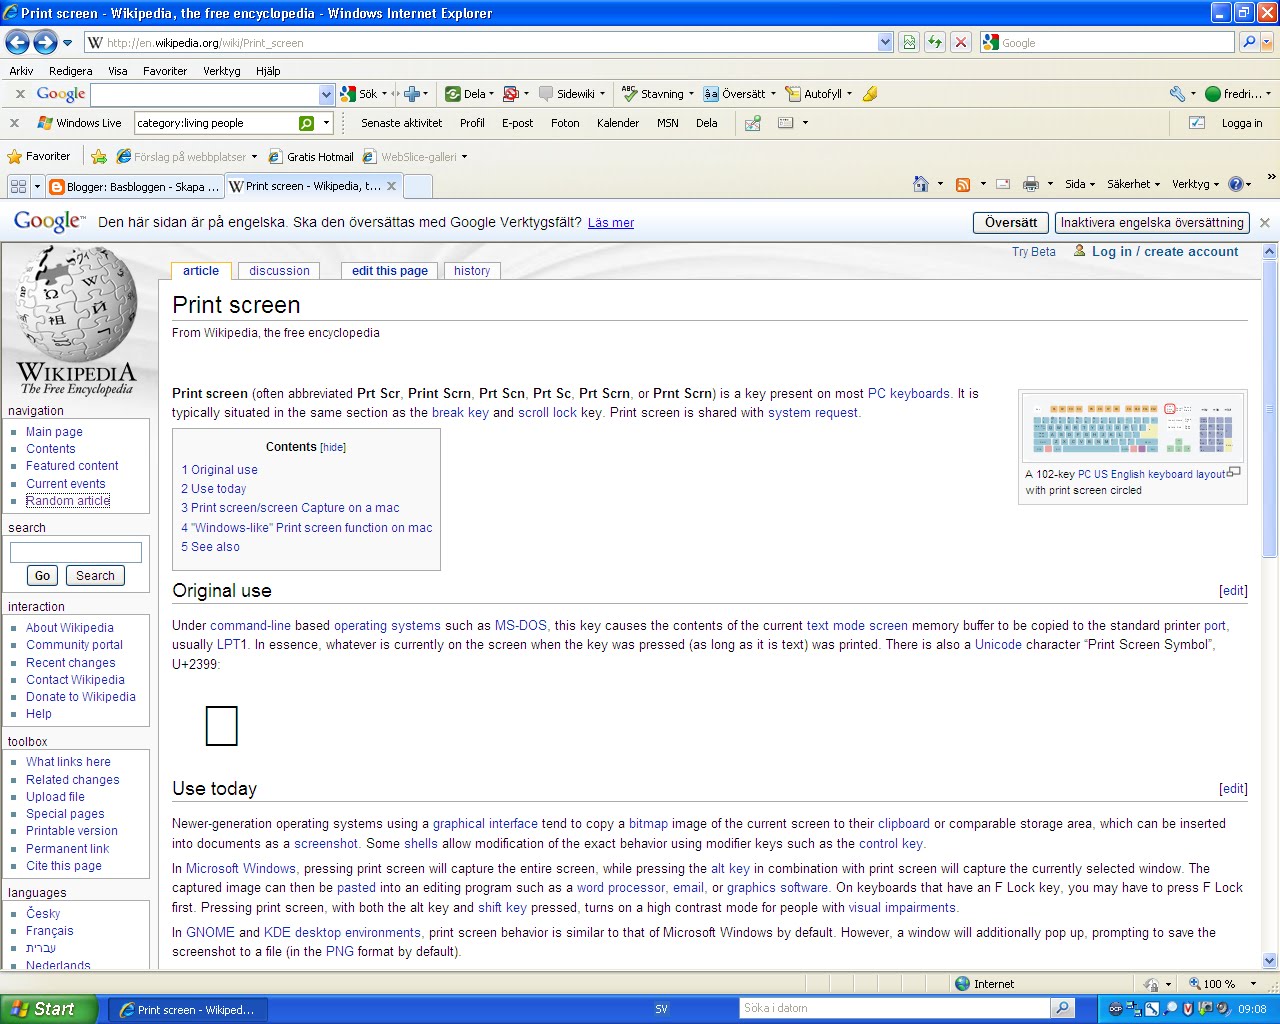Screen dimensions: 1280x1024
Task: Open the history tab
Action: coord(472,271)
